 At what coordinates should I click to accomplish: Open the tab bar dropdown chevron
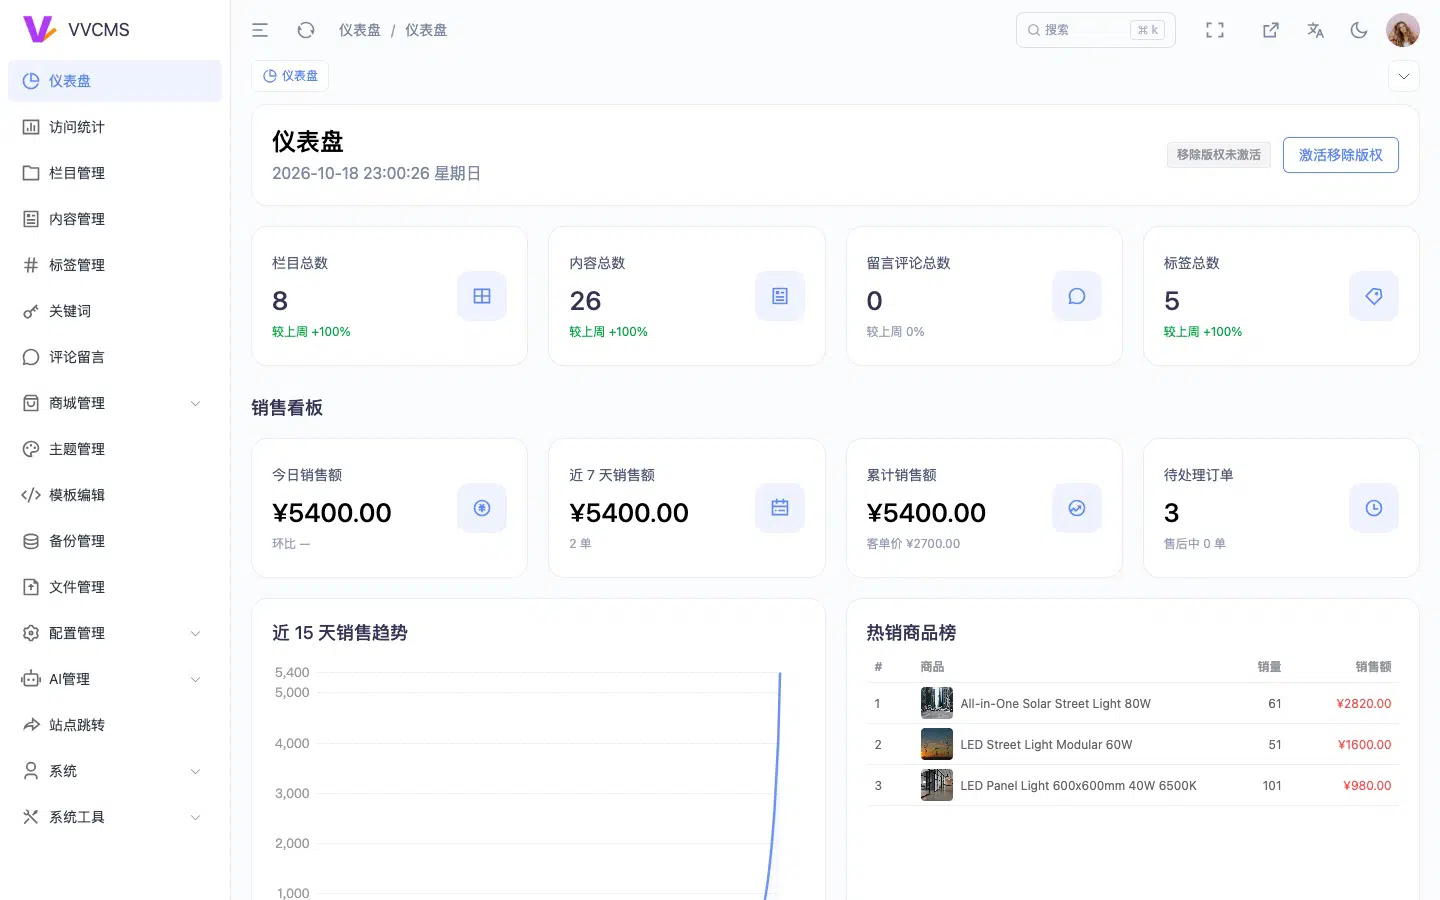(1404, 76)
